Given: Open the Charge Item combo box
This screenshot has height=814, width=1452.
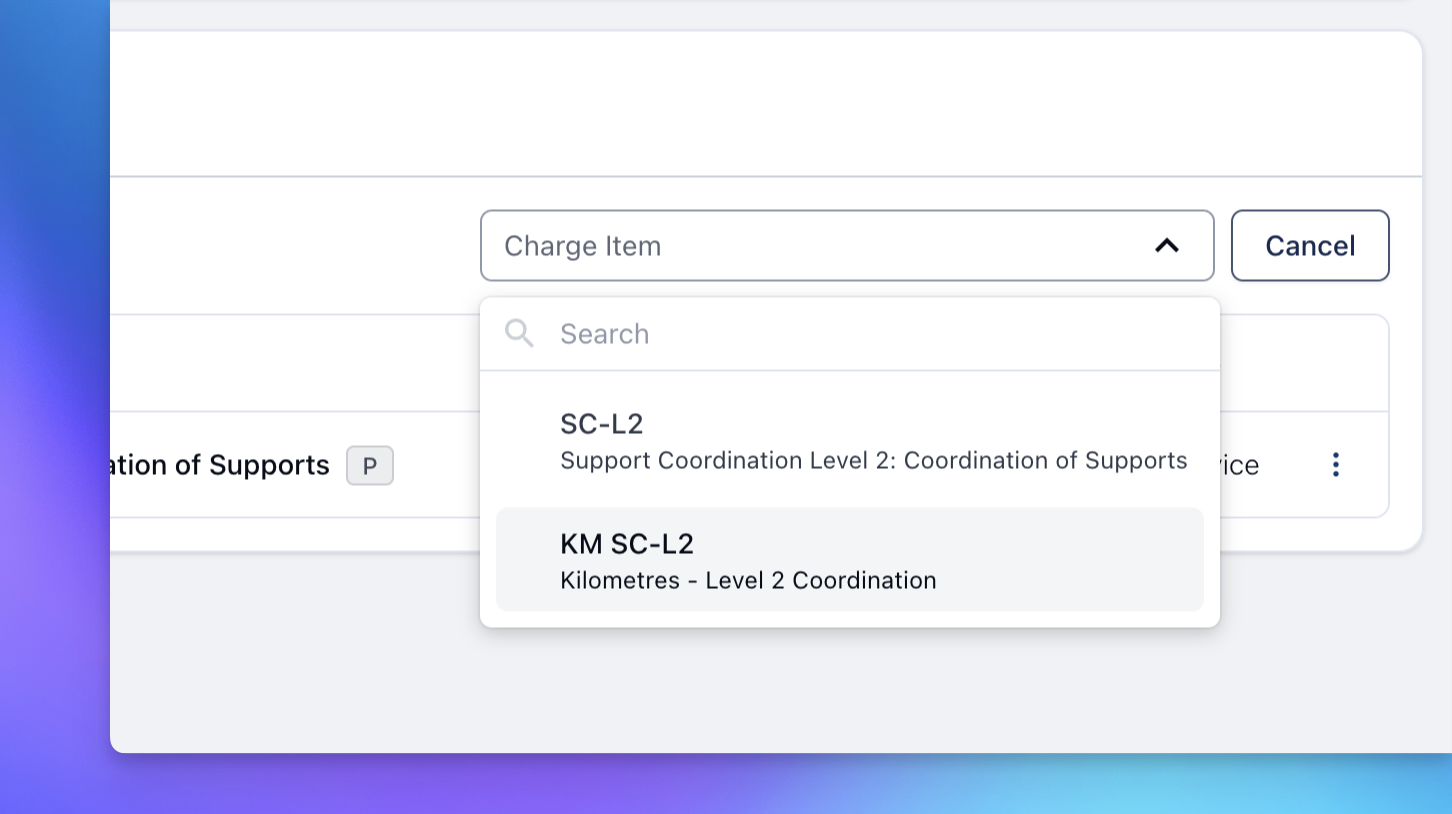Looking at the screenshot, I should pyautogui.click(x=846, y=246).
